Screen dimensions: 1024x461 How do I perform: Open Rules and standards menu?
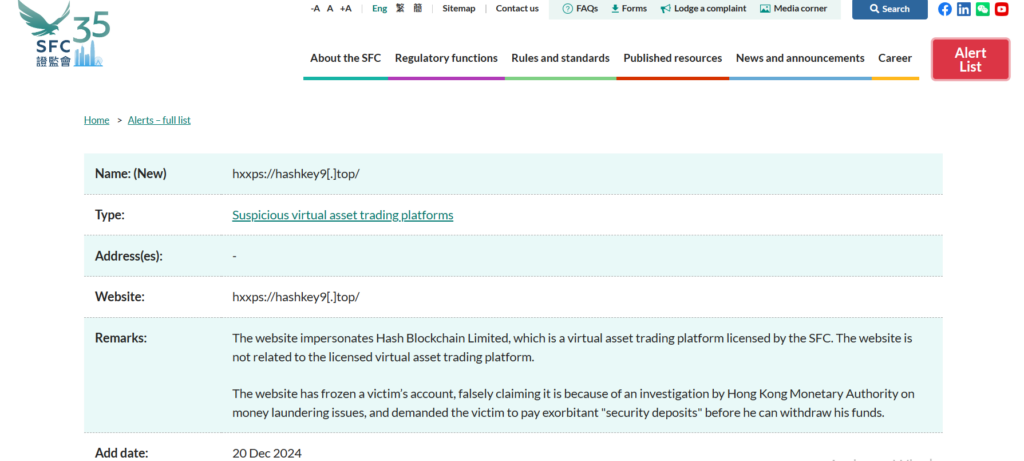tap(560, 58)
